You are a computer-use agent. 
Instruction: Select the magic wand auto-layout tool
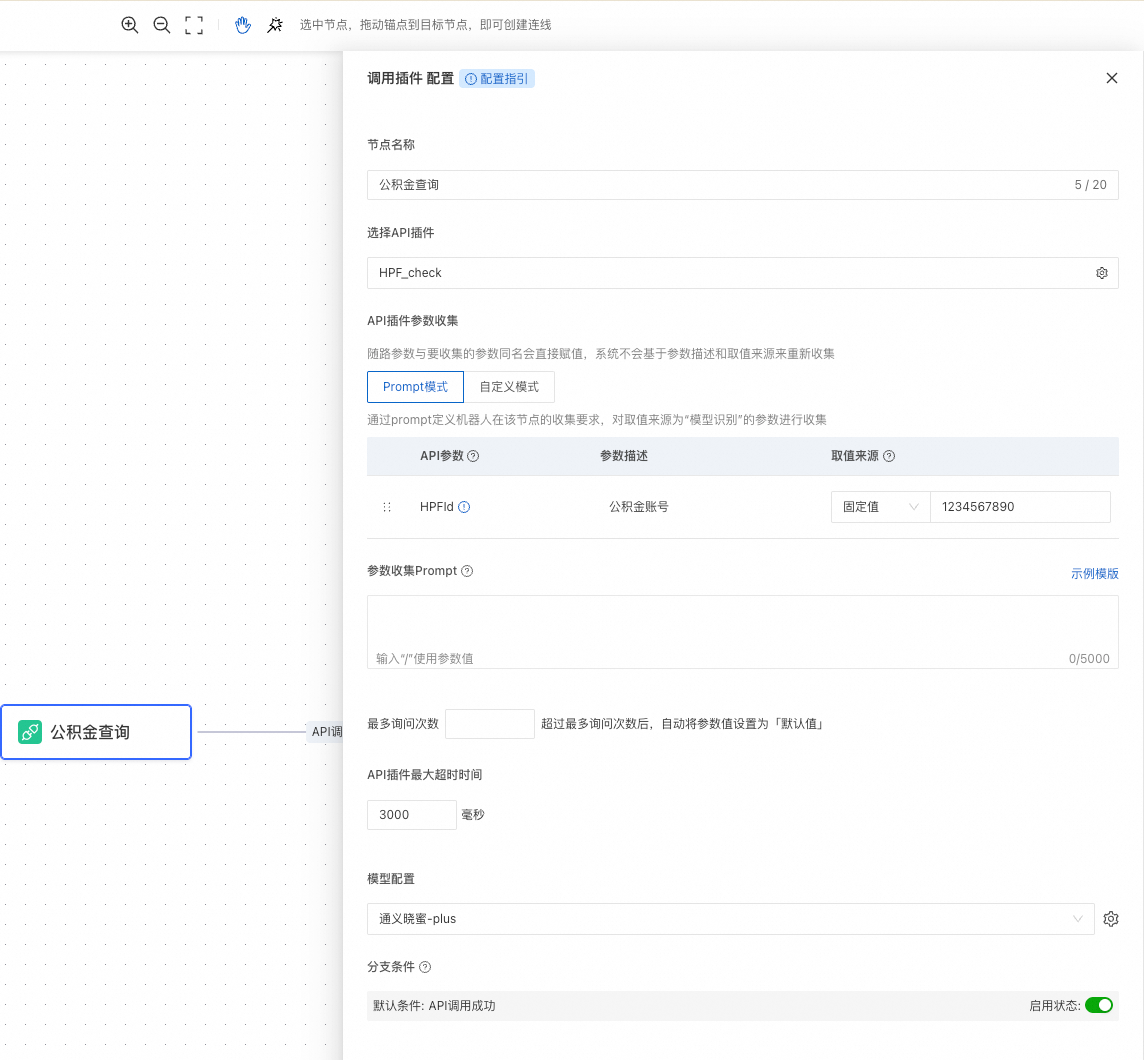pyautogui.click(x=275, y=25)
